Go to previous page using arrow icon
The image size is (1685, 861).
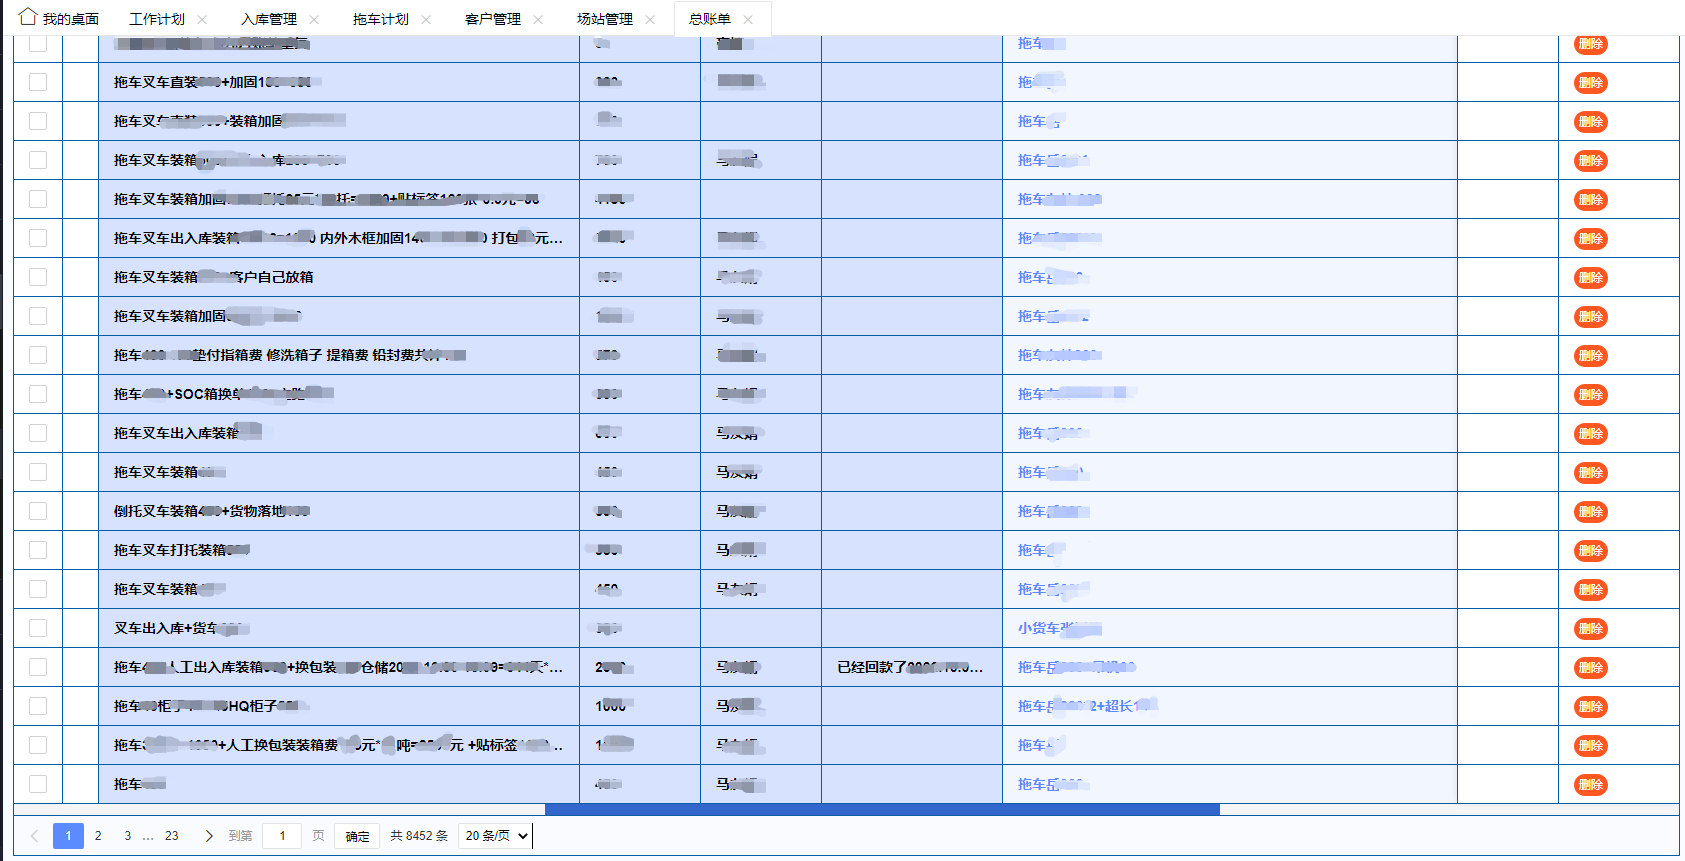tap(34, 836)
